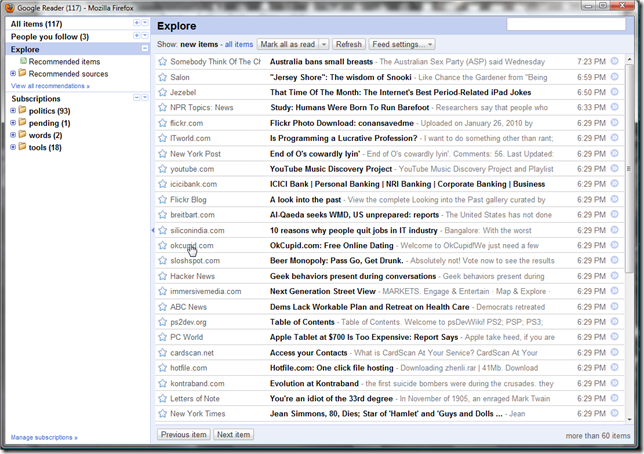Screen dimensions: 644x454
Task: Show all items link
Action: (x=239, y=44)
